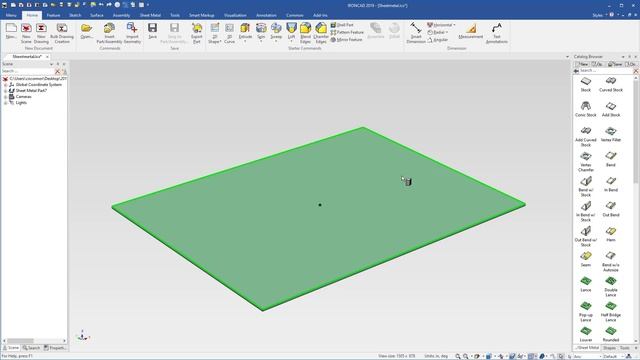Select the Loft tool
Viewport: 640px width, 360px height.
coord(291,31)
